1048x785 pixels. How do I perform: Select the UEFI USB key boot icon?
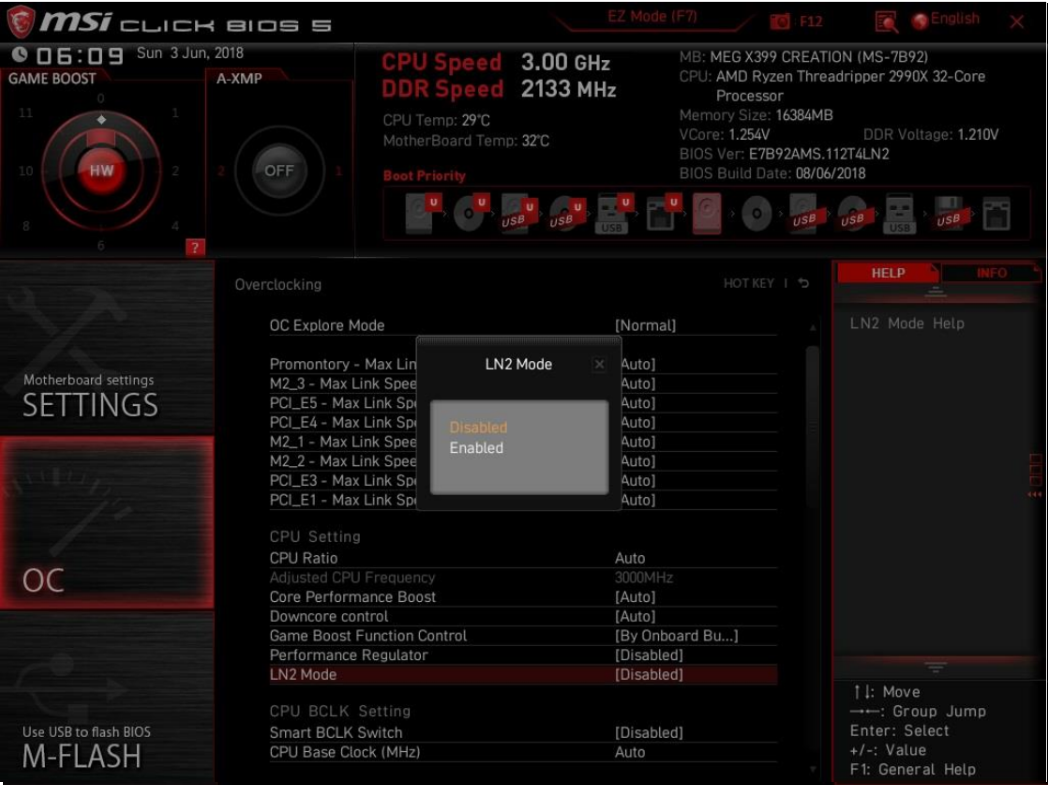pos(614,212)
